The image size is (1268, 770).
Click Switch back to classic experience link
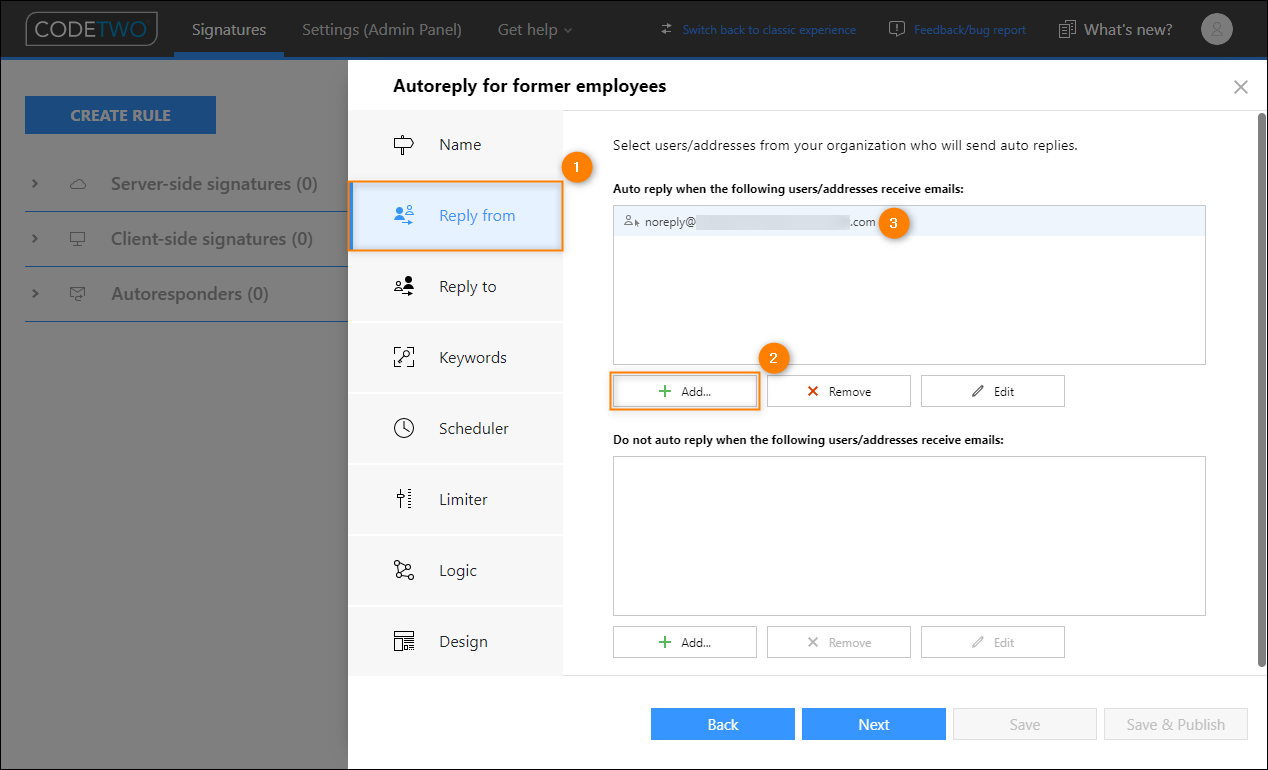(769, 30)
